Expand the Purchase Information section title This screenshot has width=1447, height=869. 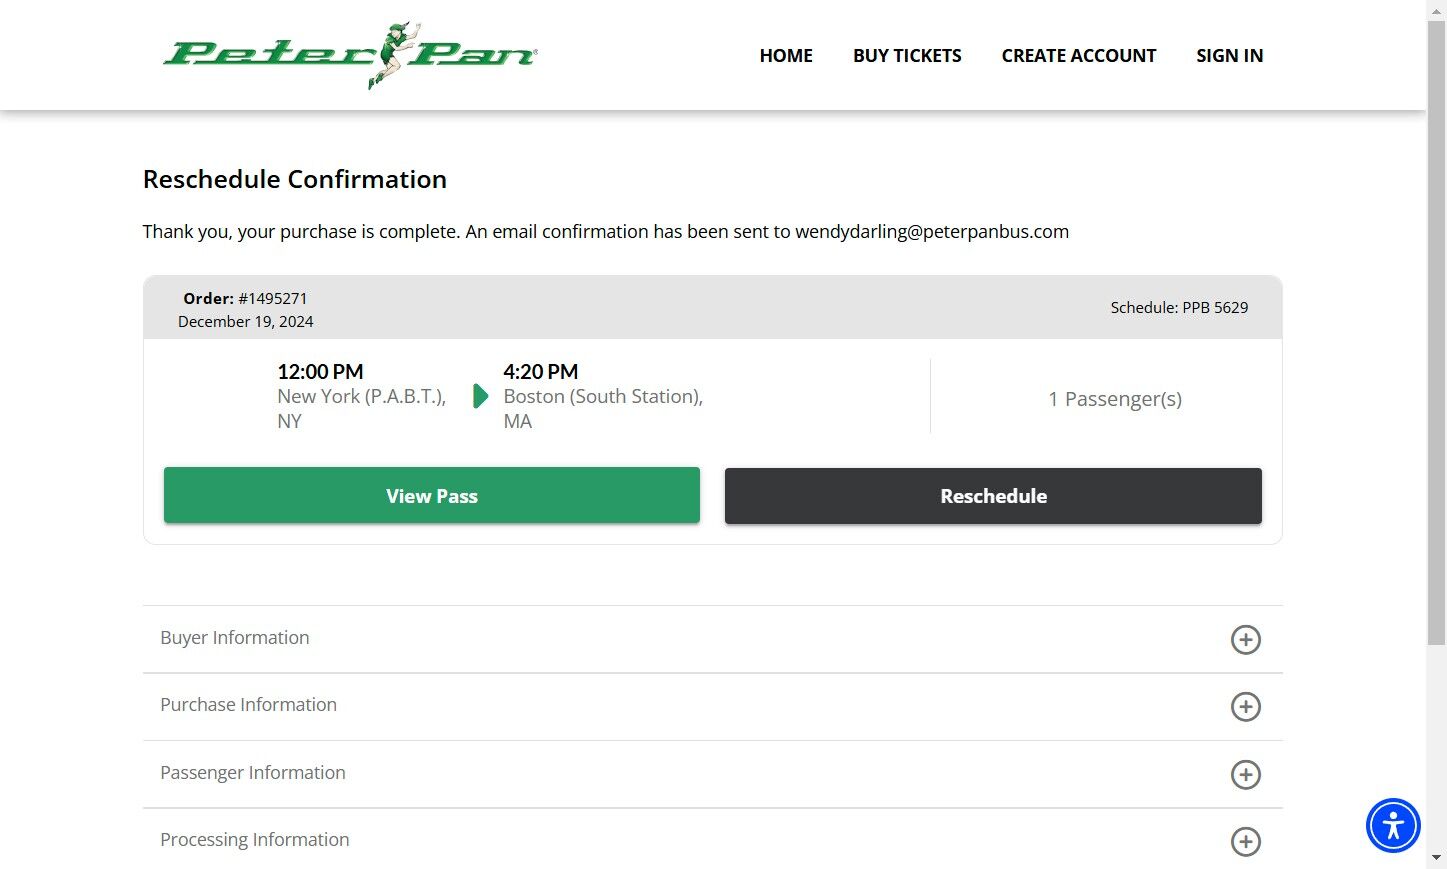(x=248, y=705)
